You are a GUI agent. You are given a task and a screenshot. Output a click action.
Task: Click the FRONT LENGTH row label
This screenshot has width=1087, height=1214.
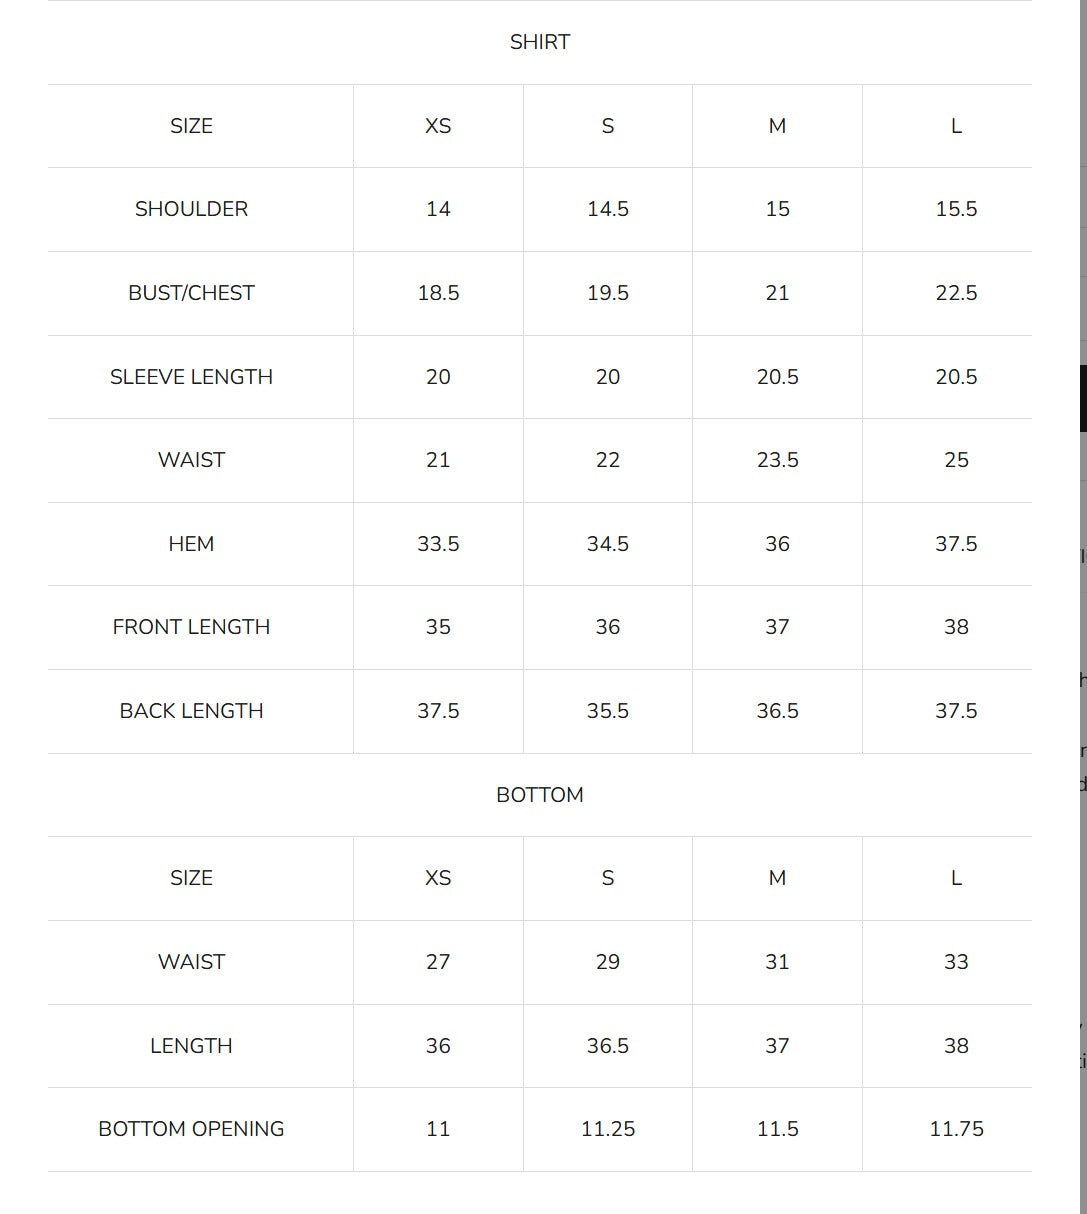tap(191, 627)
